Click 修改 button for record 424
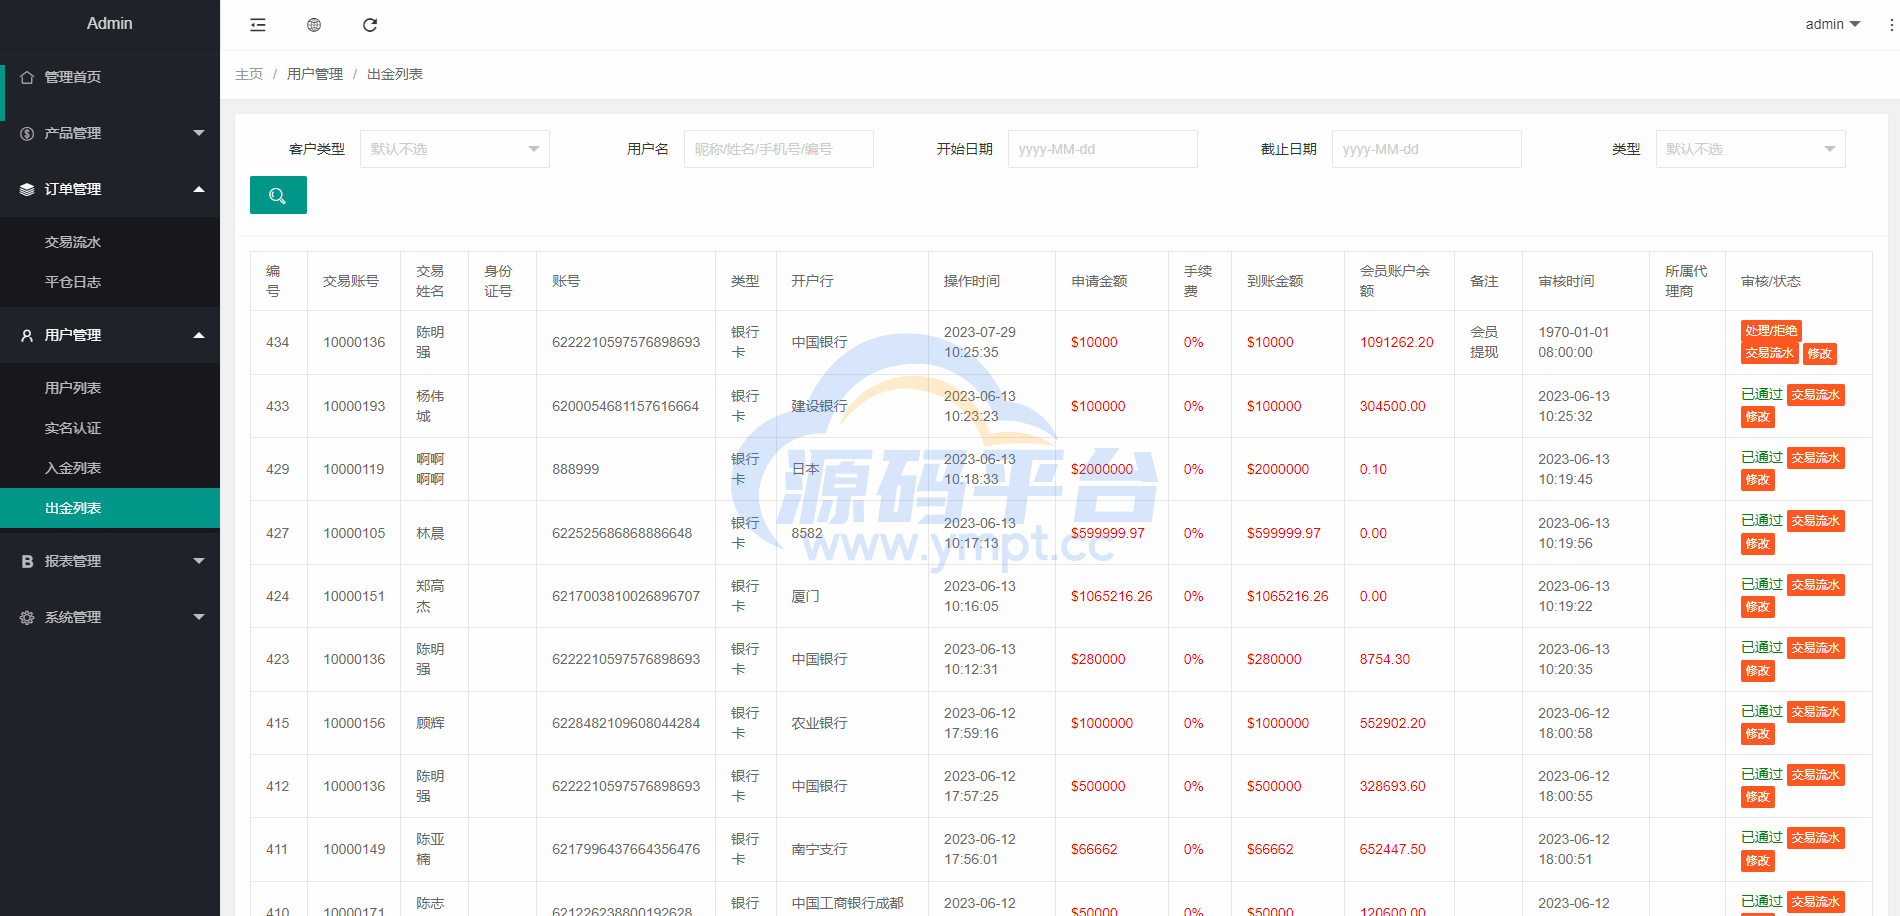 1758,607
